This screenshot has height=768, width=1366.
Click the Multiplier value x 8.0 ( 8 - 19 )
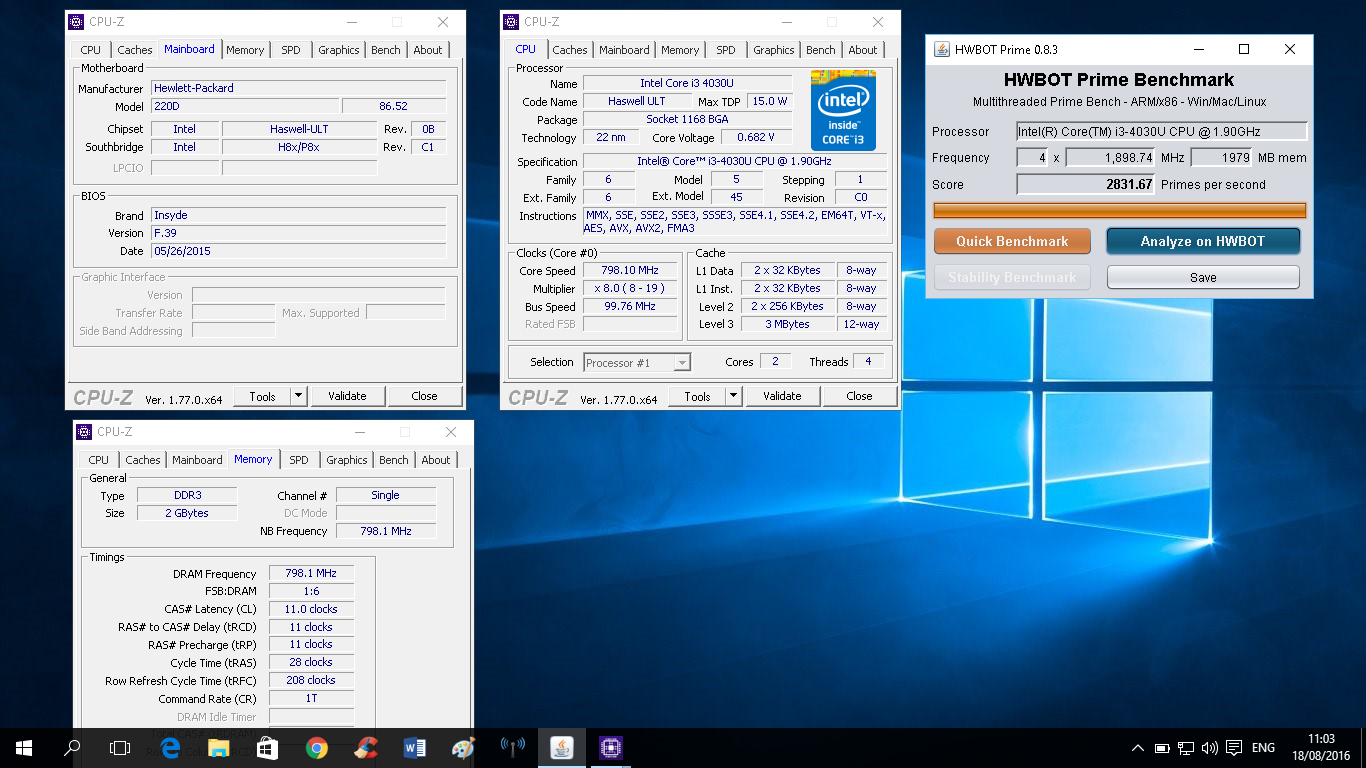631,288
